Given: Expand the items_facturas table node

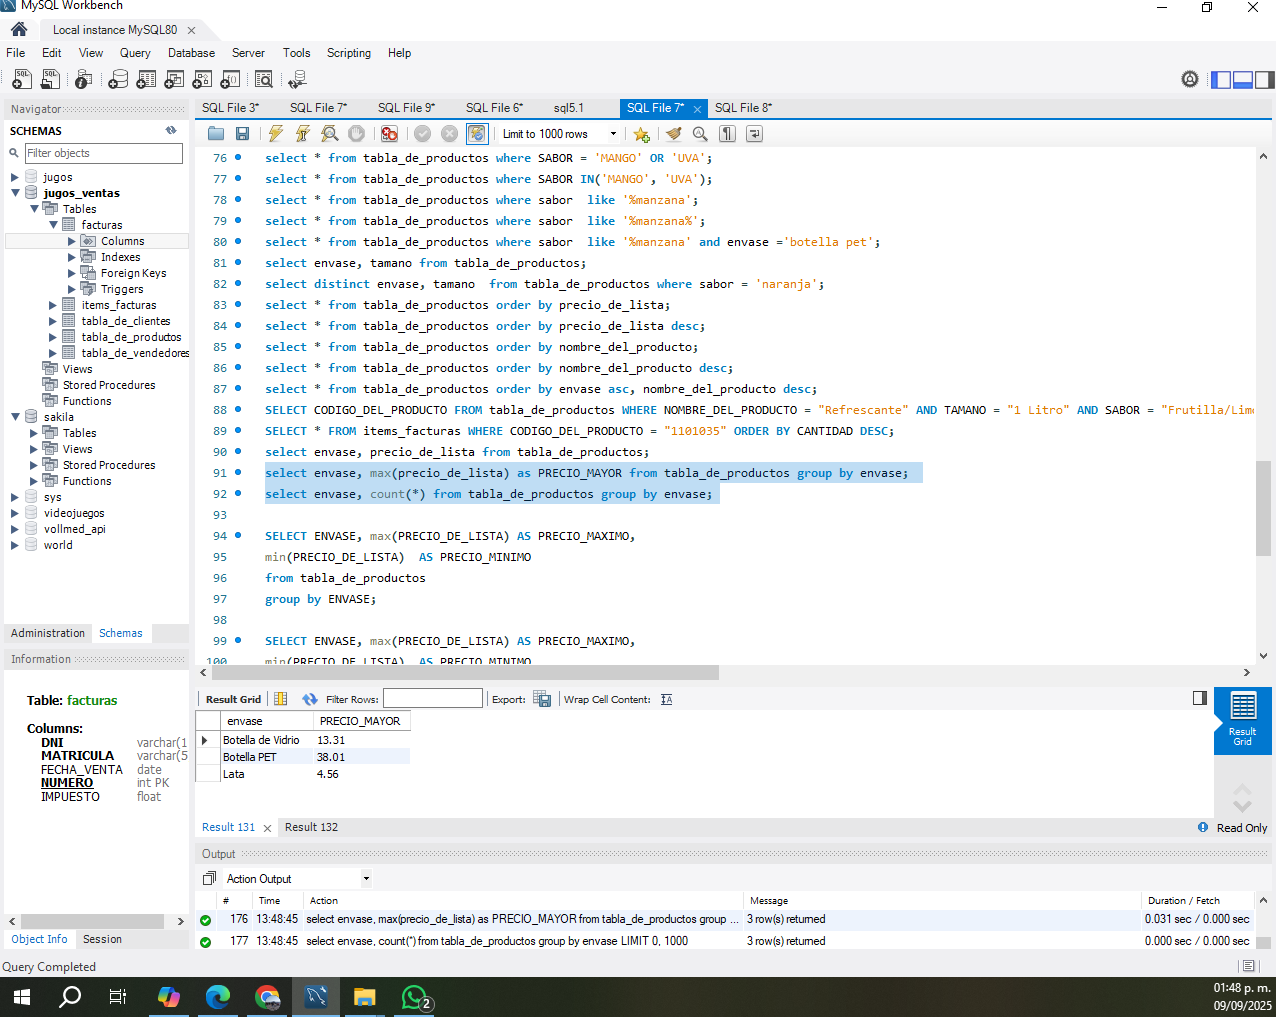Looking at the screenshot, I should tap(53, 305).
